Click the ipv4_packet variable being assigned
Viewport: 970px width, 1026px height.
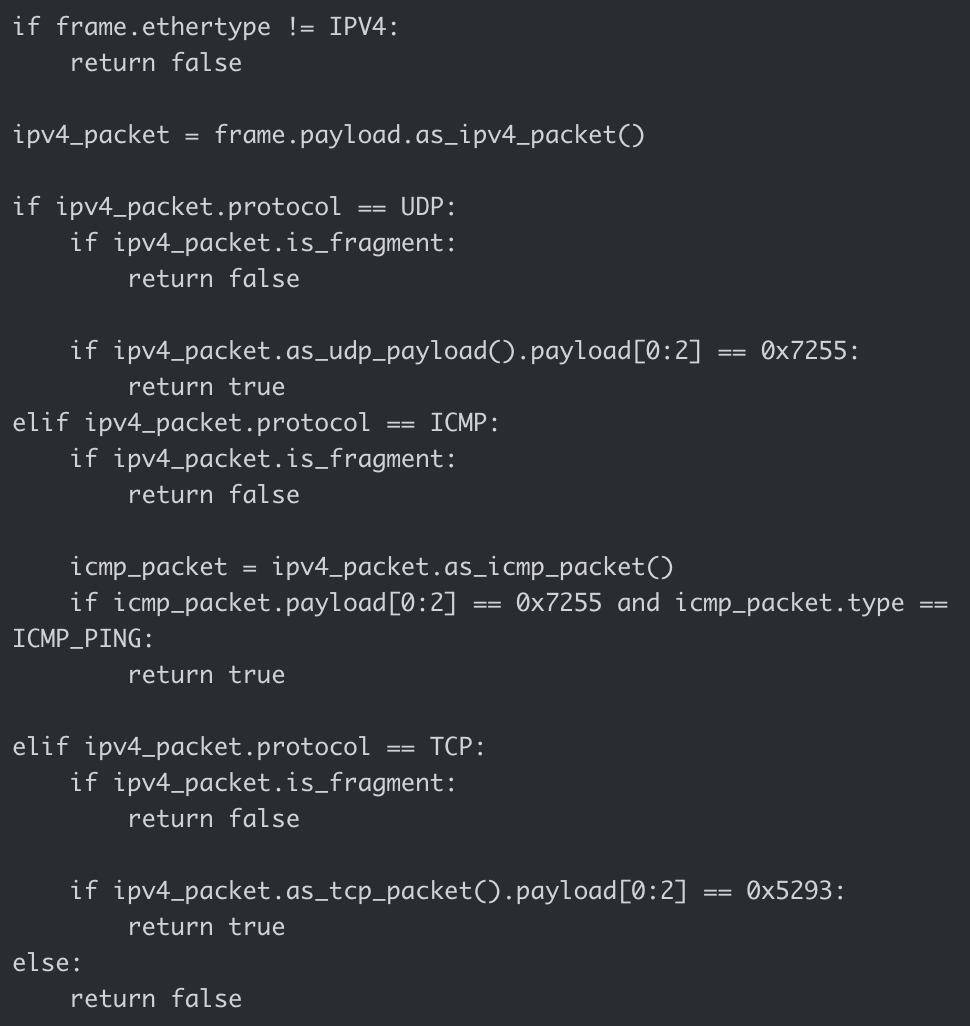click(91, 134)
